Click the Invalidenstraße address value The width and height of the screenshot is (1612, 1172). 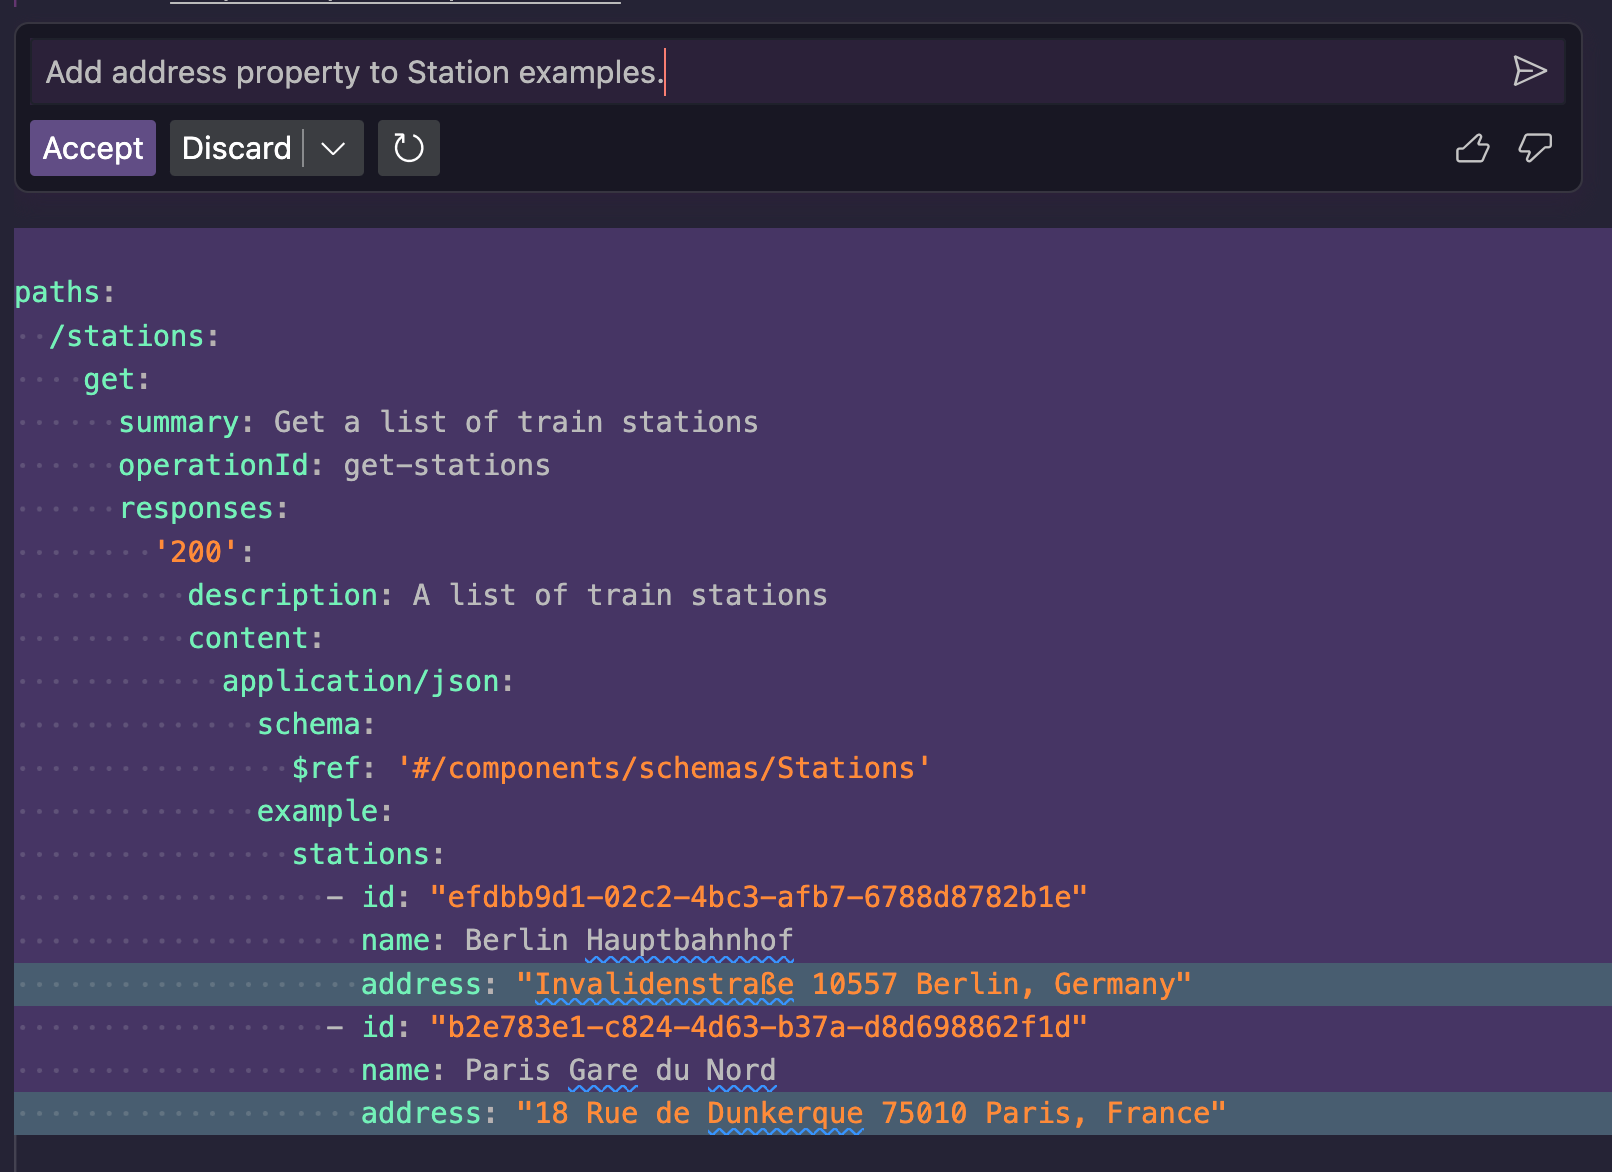(x=854, y=984)
